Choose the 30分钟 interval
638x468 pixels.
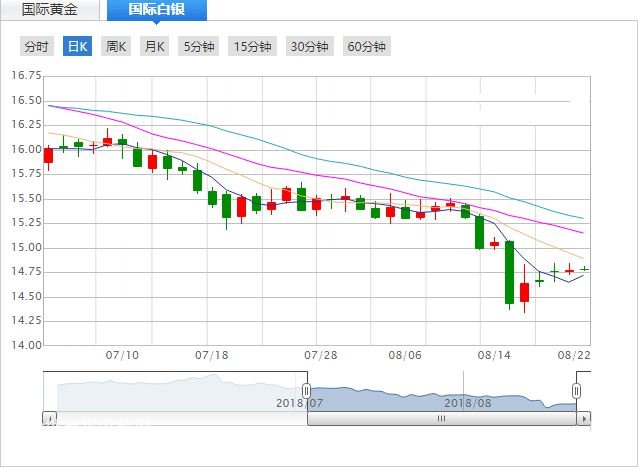click(x=309, y=46)
